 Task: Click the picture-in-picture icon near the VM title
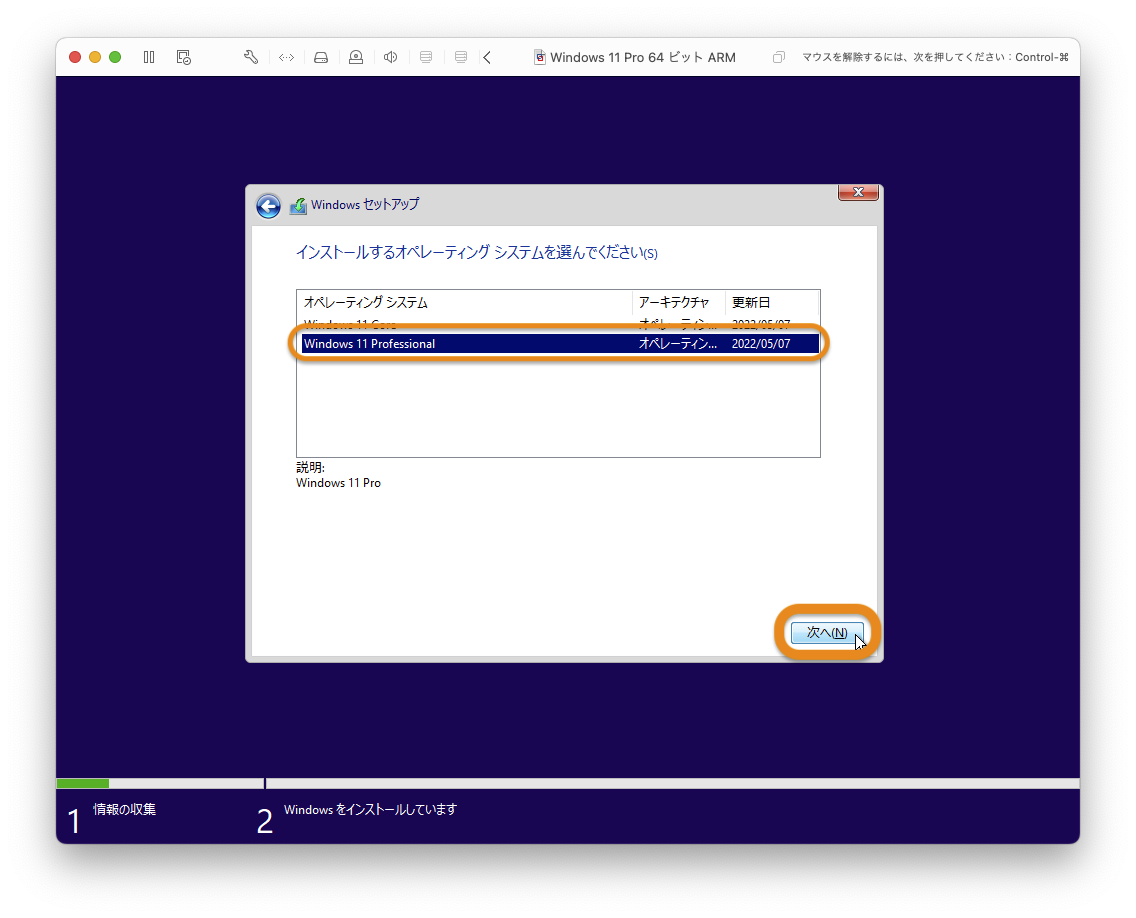[x=778, y=58]
